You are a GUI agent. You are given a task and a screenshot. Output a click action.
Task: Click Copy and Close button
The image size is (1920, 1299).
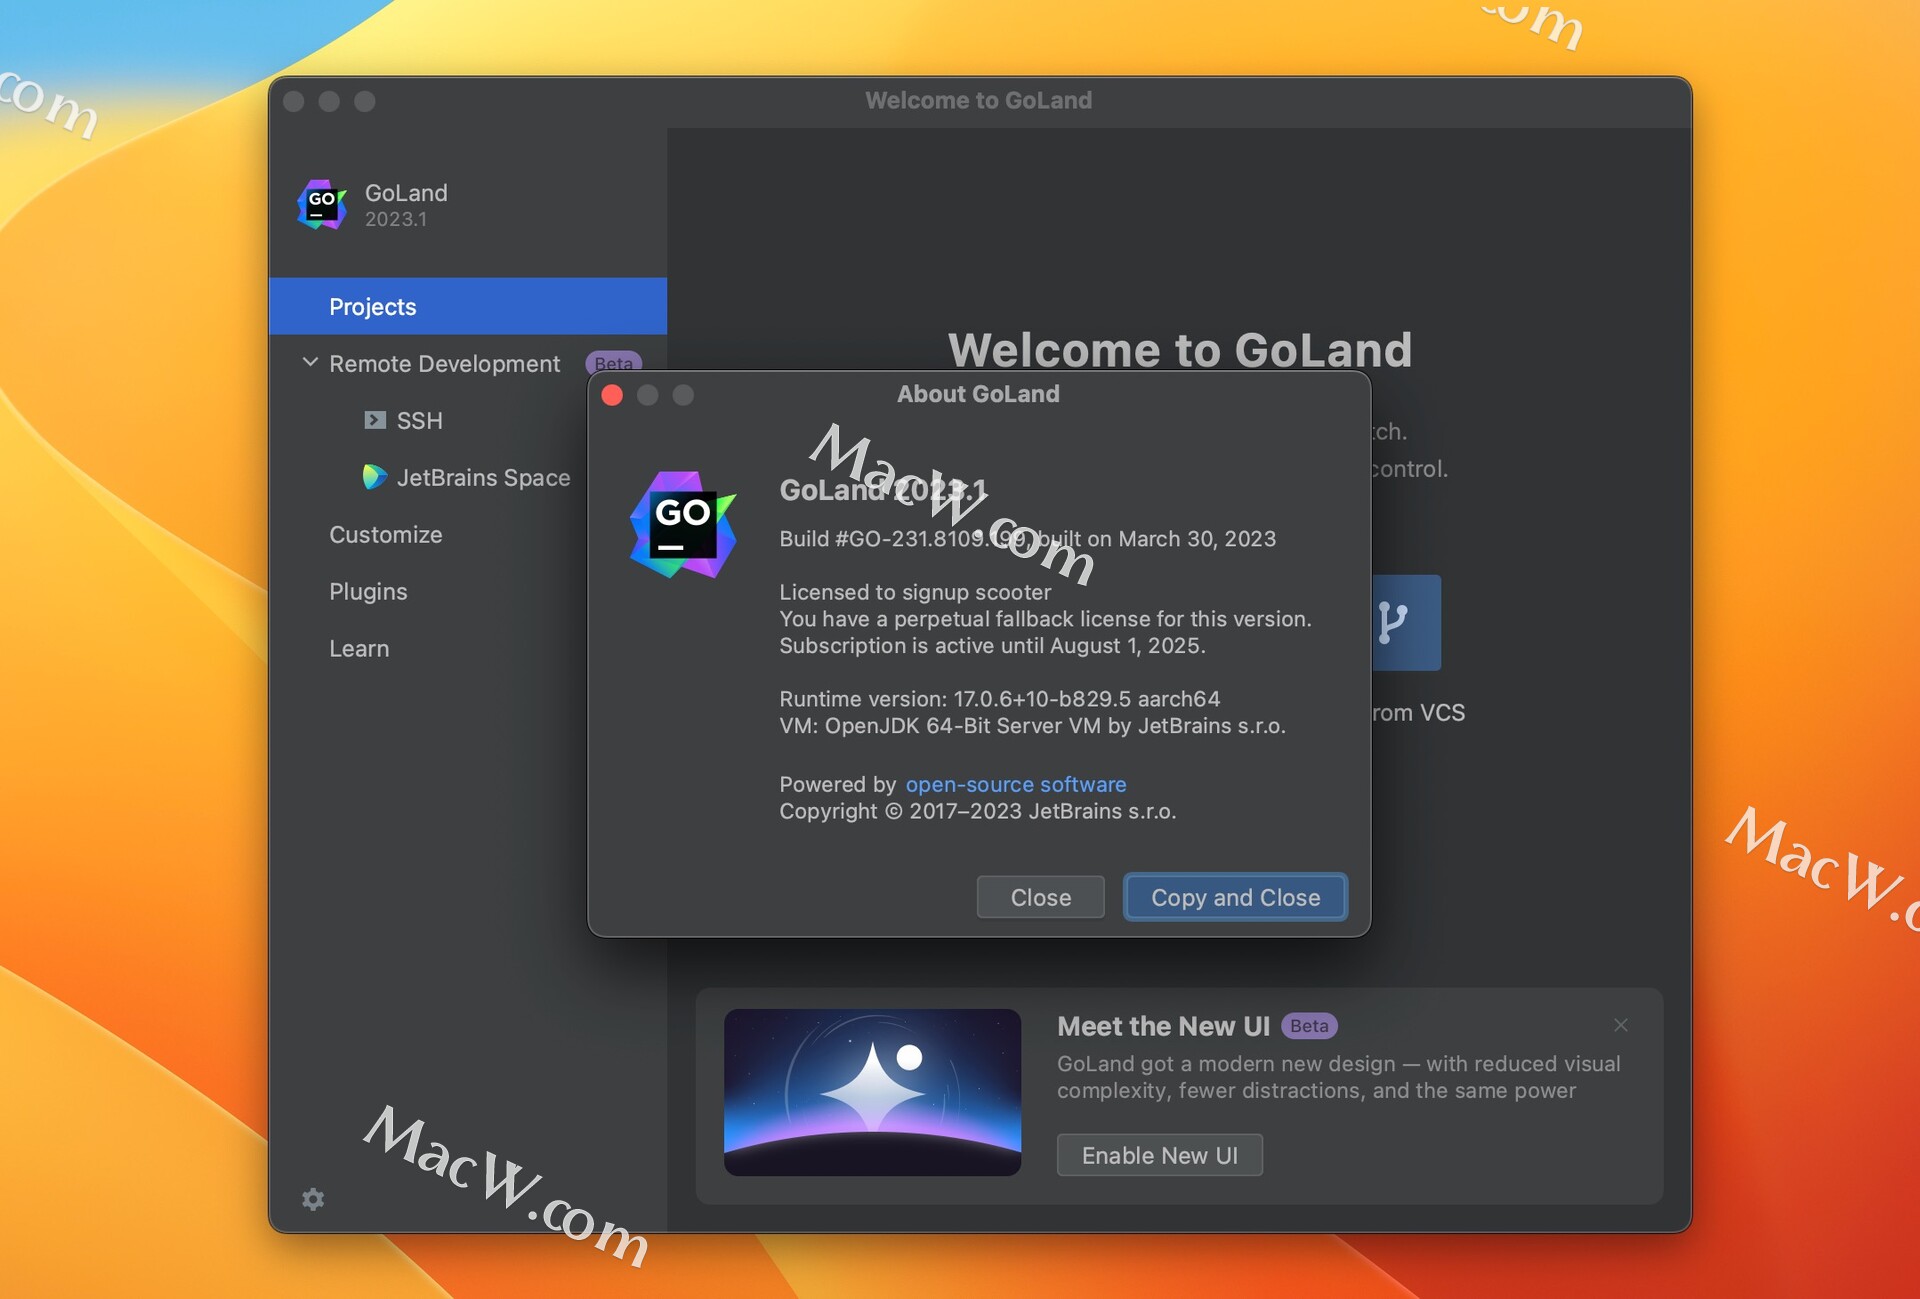coord(1235,896)
